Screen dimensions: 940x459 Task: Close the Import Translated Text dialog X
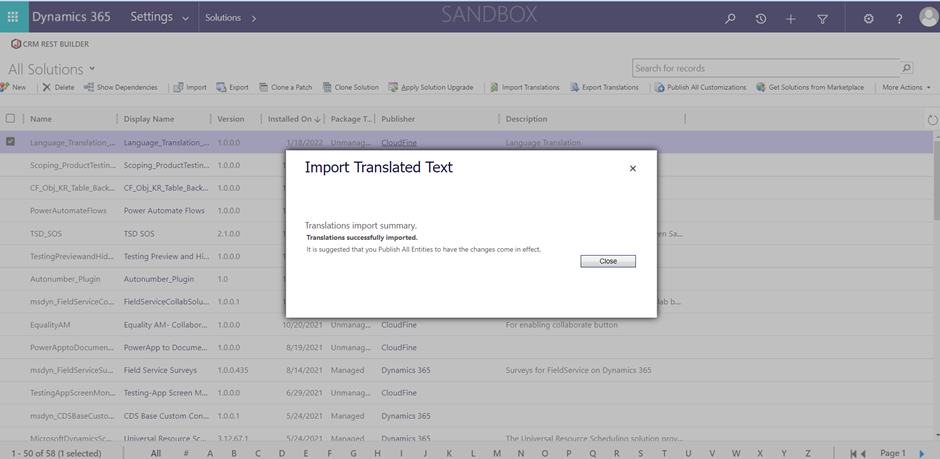[632, 169]
